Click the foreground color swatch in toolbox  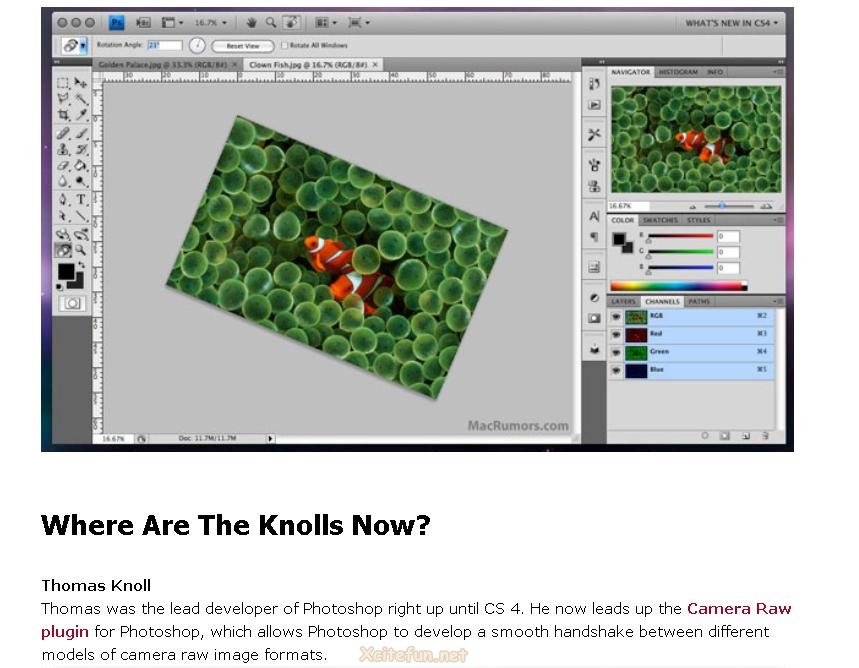point(66,271)
